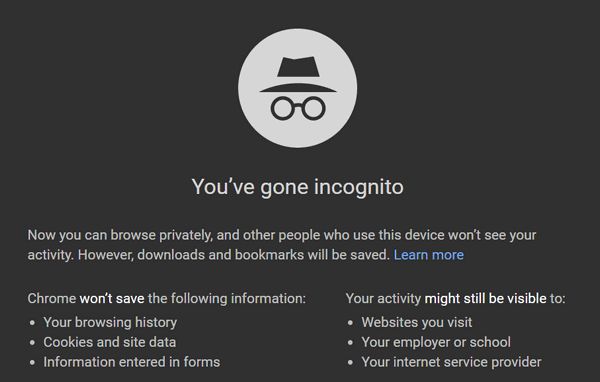600x382 pixels.
Task: Click the bold "might still be visible" text
Action: [486, 299]
